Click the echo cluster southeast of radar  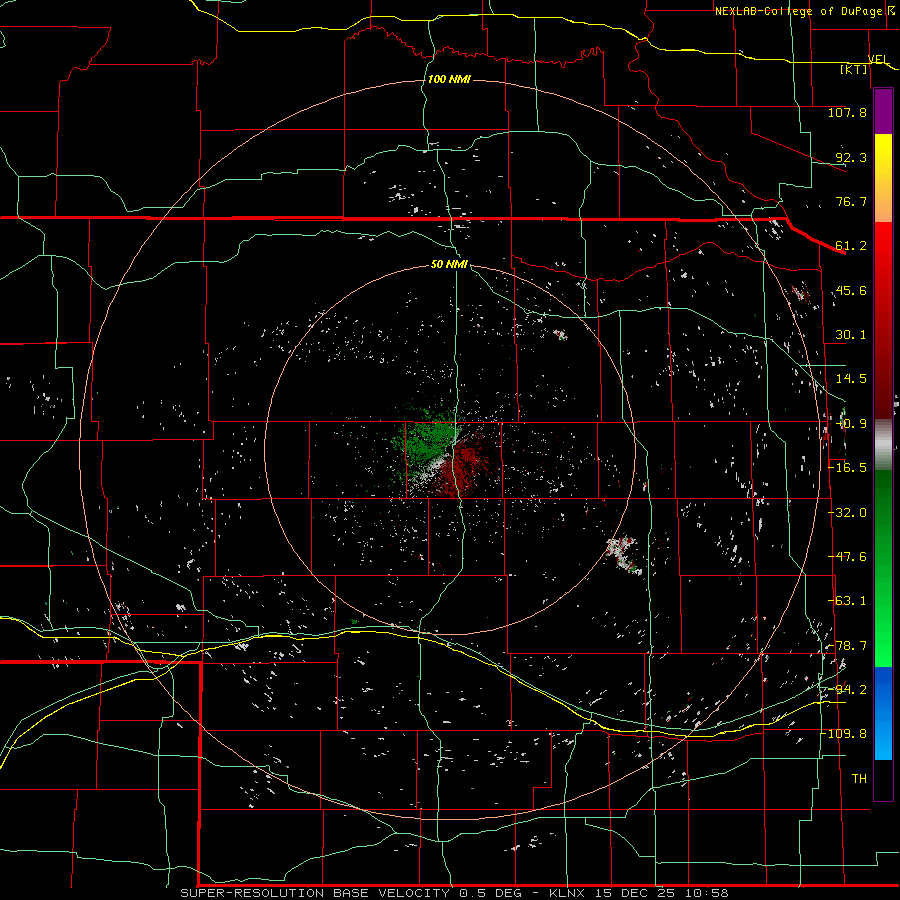[x=624, y=553]
